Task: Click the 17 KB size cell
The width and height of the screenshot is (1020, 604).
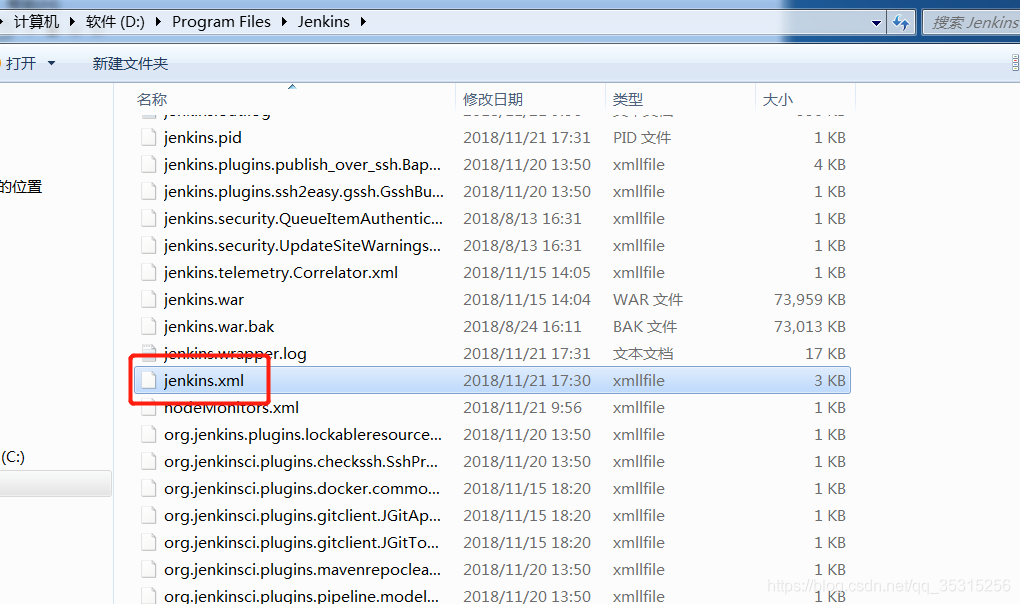Action: (825, 354)
